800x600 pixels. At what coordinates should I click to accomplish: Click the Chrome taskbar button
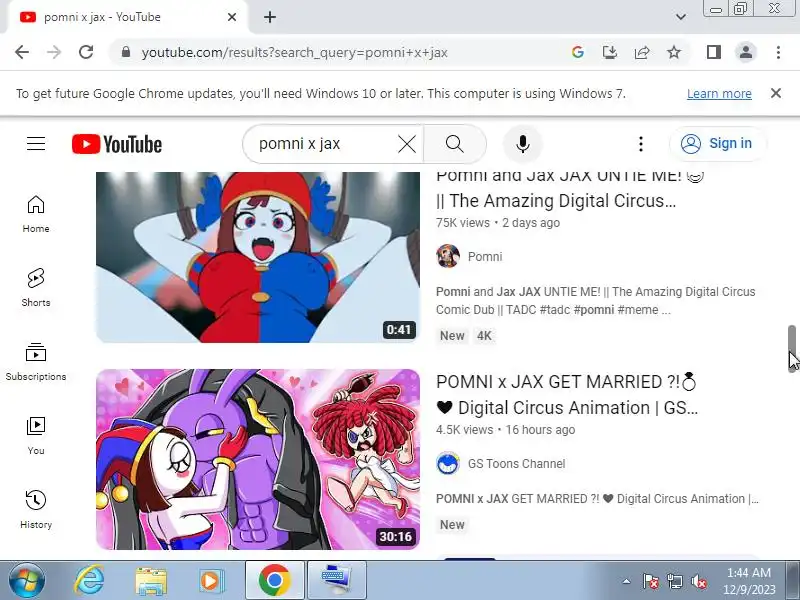pyautogui.click(x=275, y=580)
